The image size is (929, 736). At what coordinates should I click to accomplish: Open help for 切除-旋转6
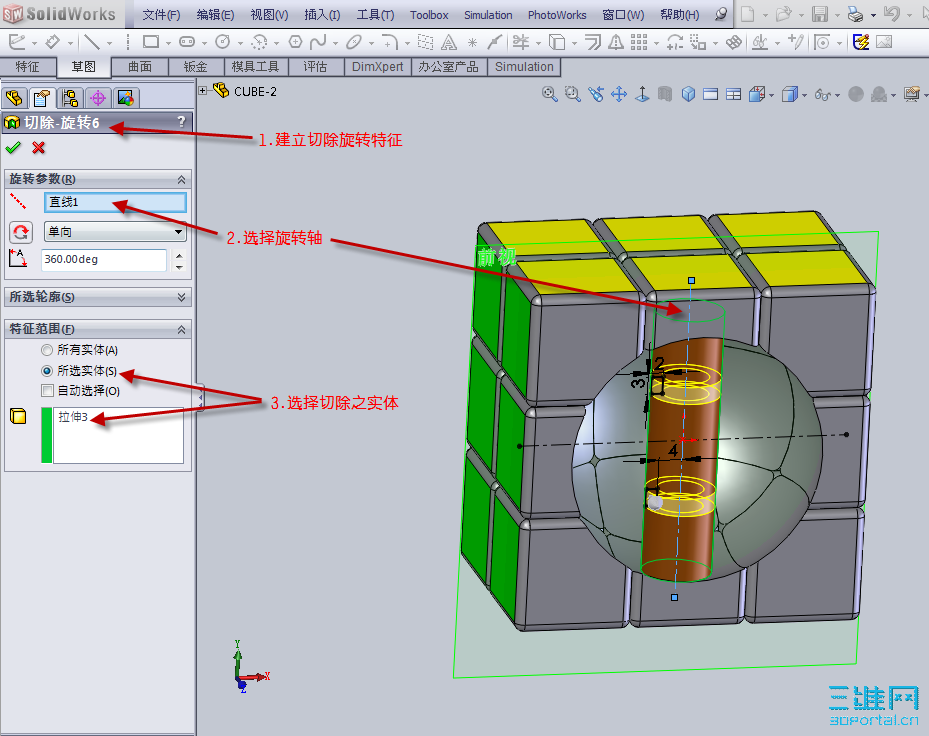pos(181,122)
